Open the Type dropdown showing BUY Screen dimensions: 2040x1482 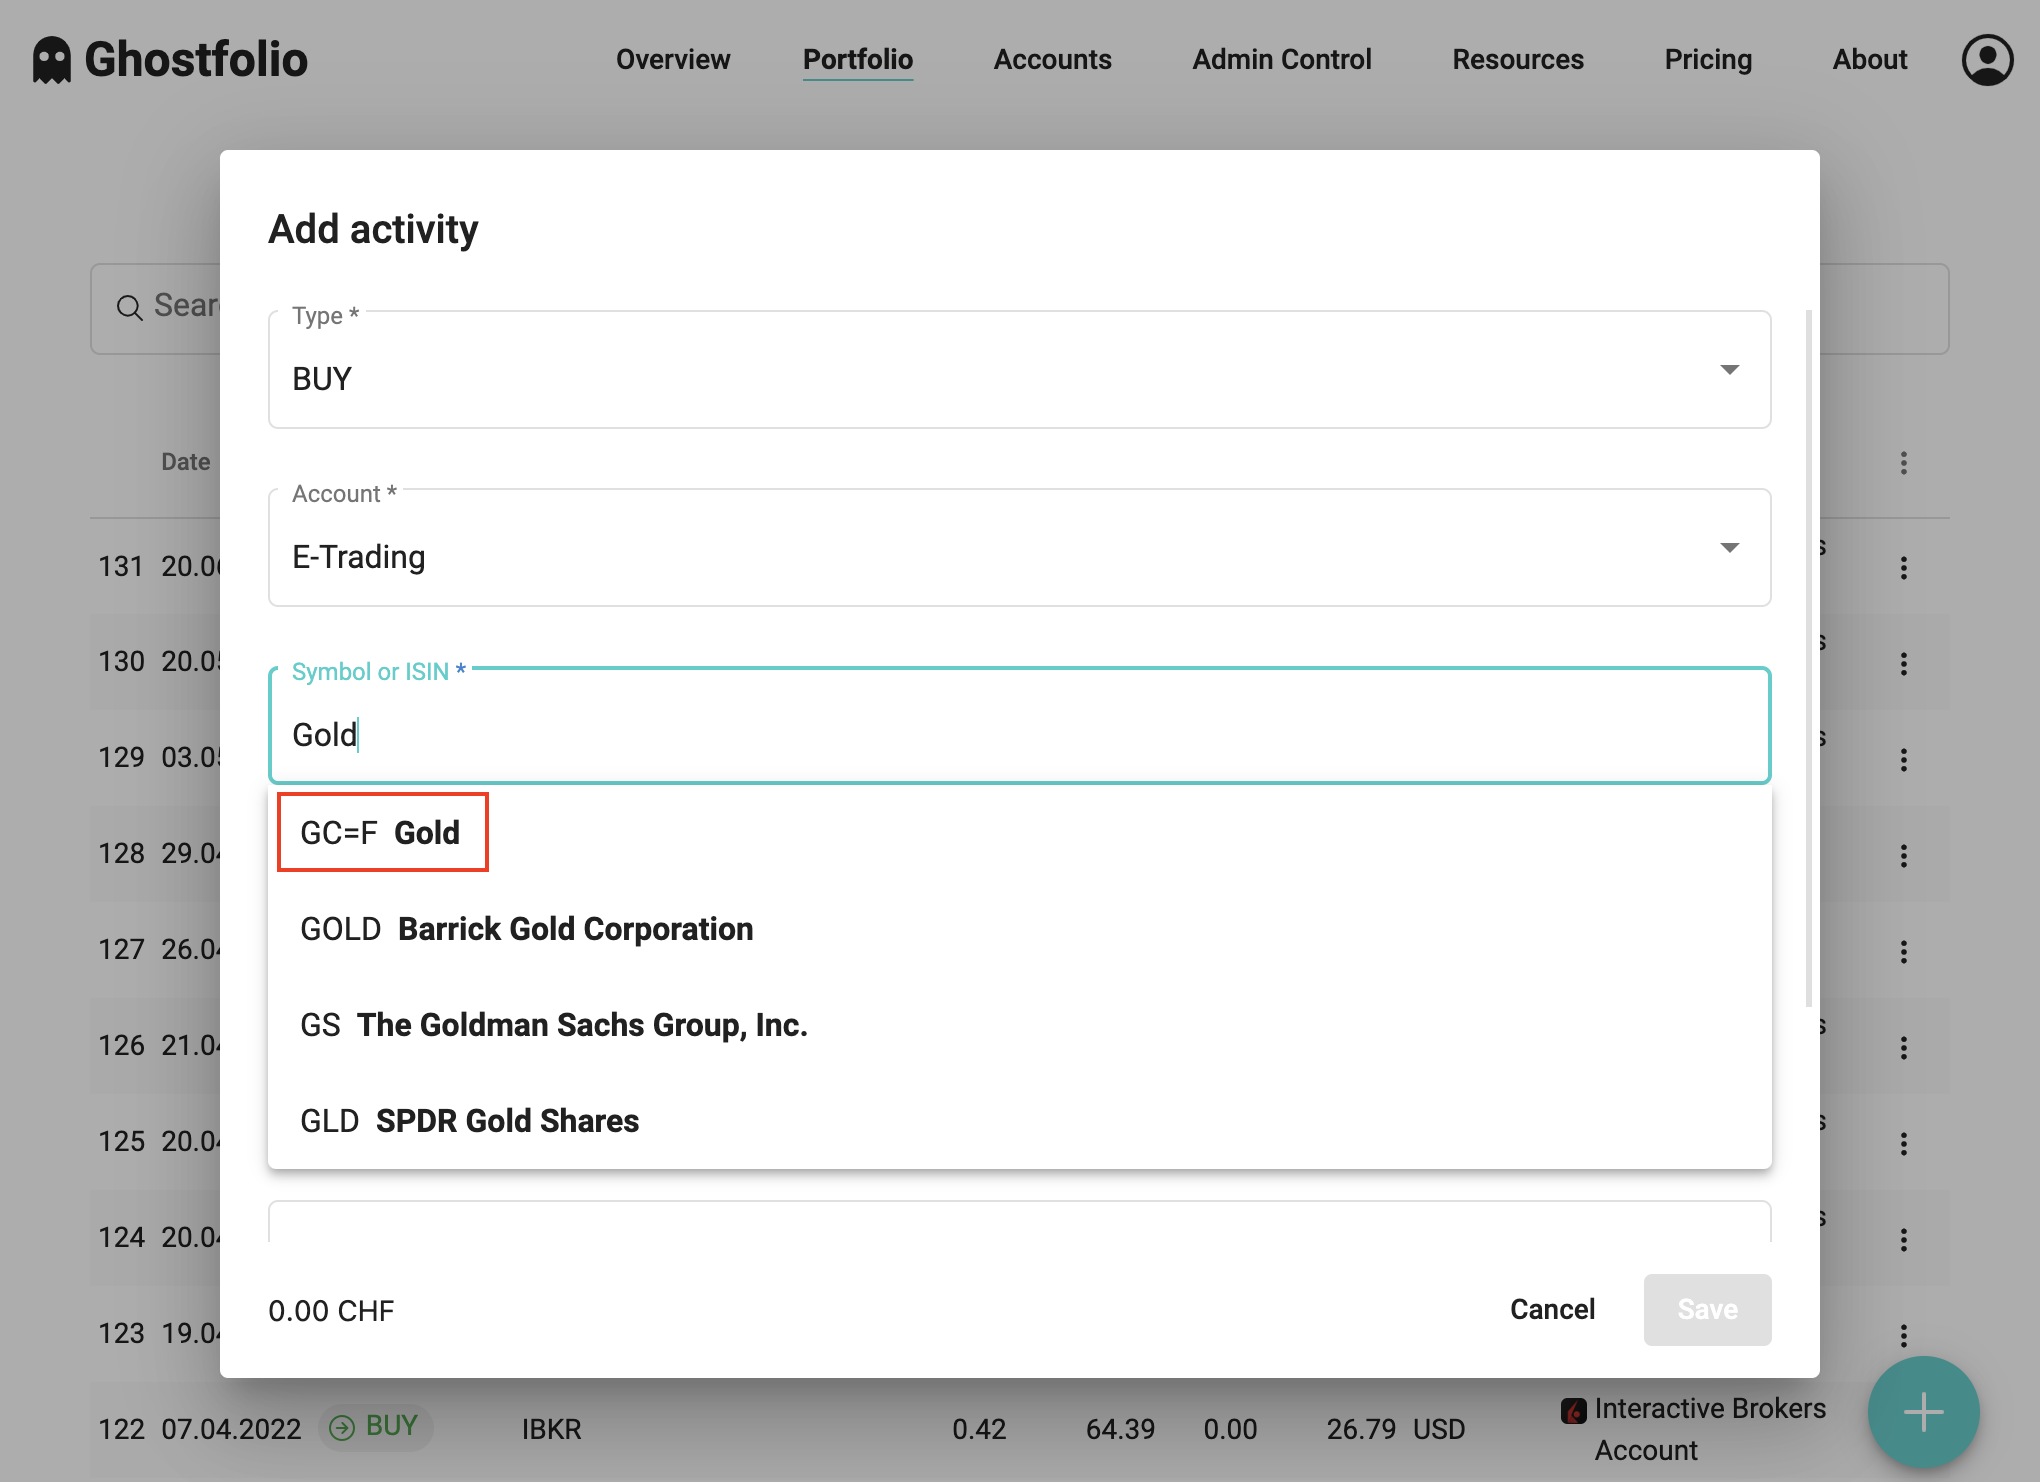pyautogui.click(x=1018, y=371)
